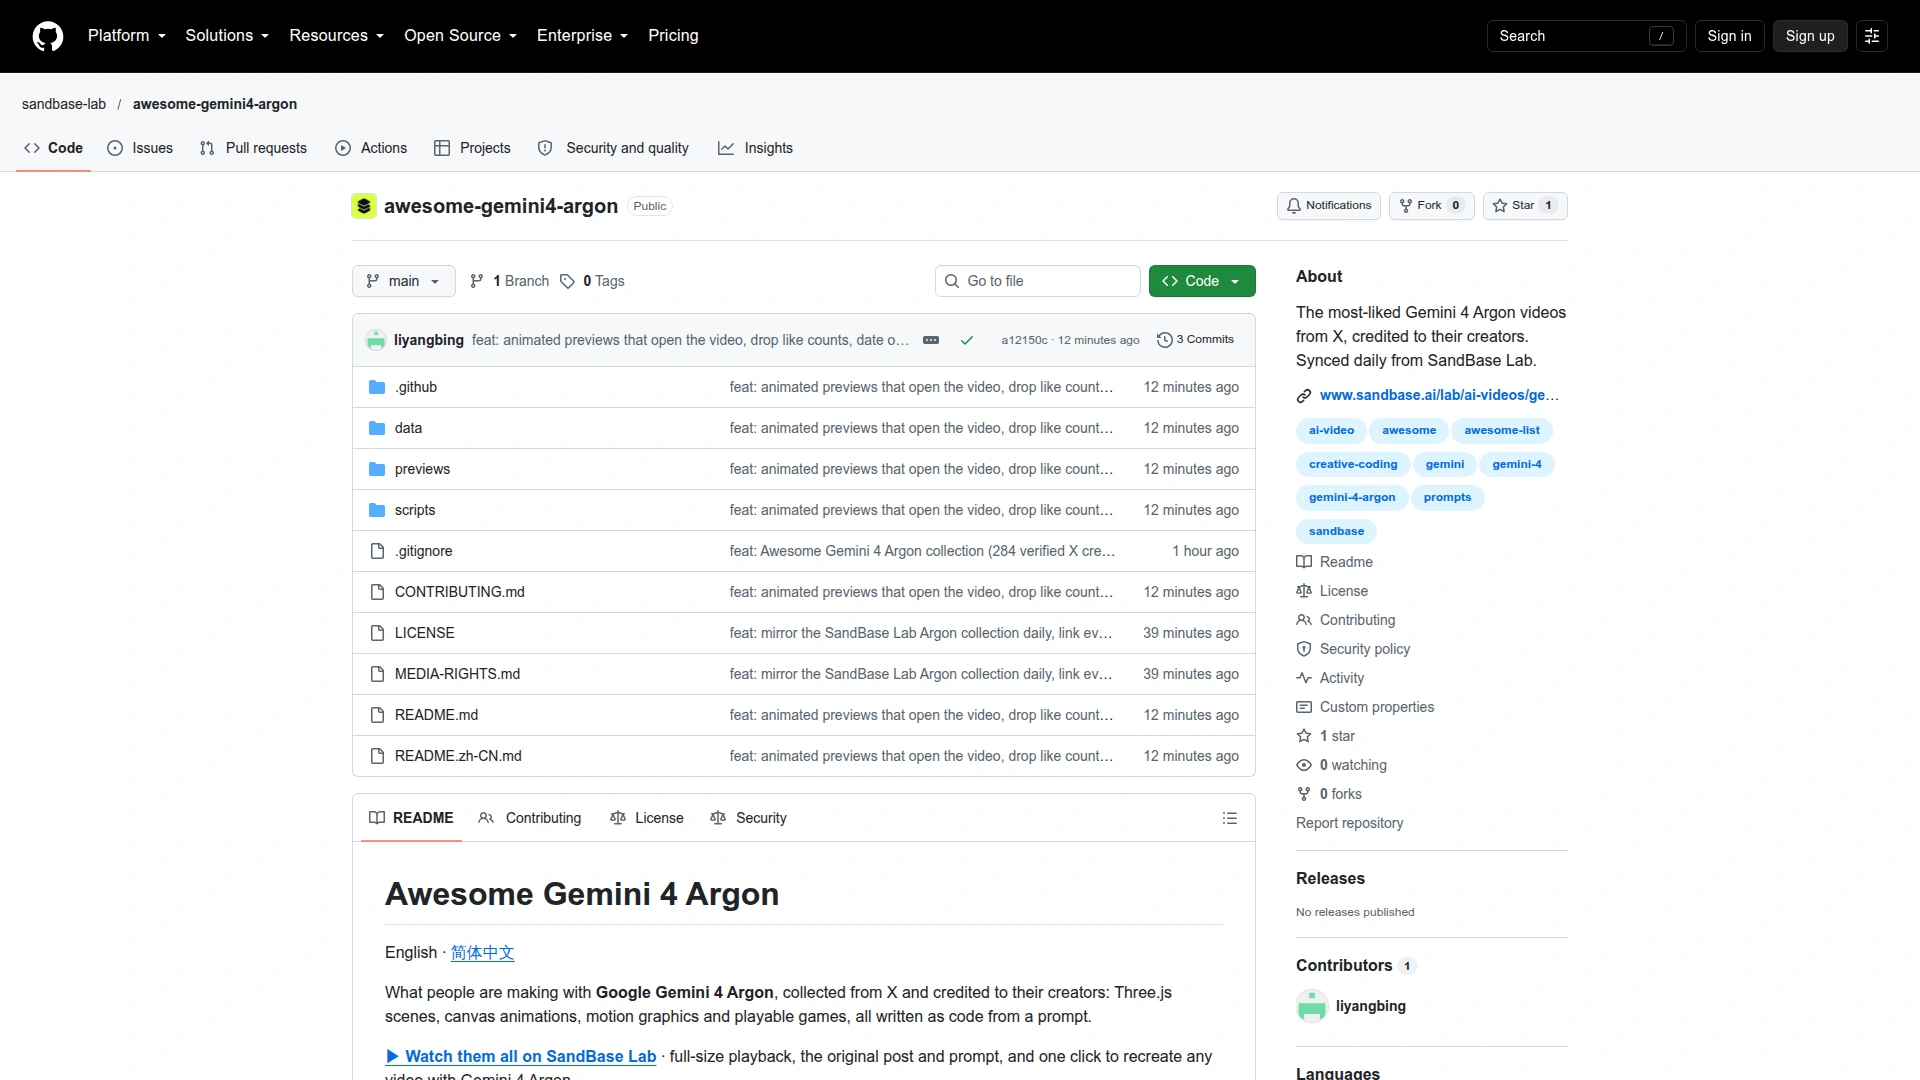Viewport: 1920px width, 1080px height.
Task: Click Sign in button
Action: click(1729, 36)
